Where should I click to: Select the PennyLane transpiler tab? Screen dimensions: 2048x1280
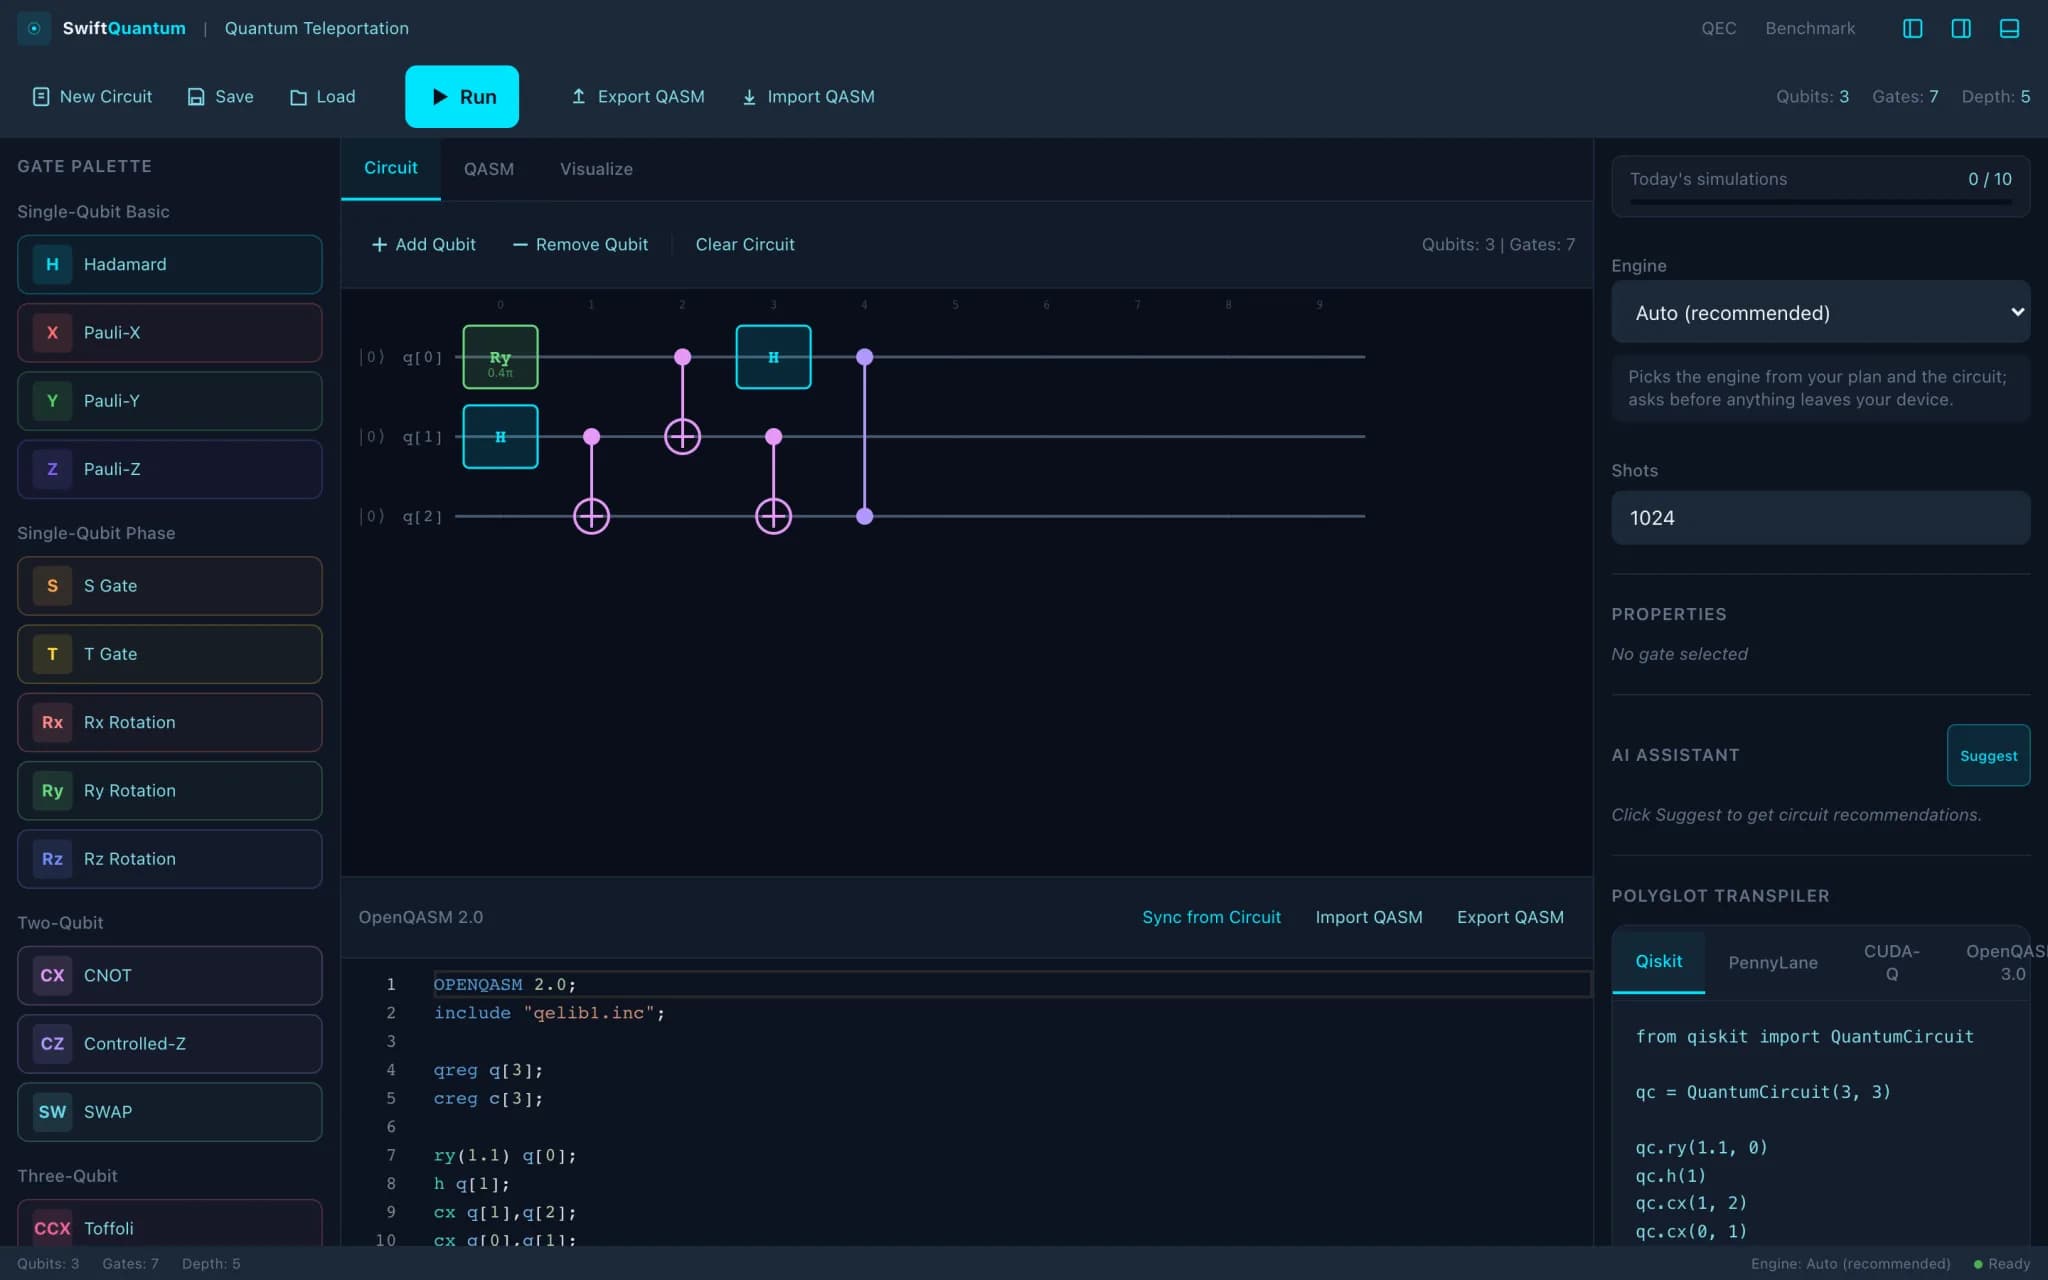pos(1772,962)
